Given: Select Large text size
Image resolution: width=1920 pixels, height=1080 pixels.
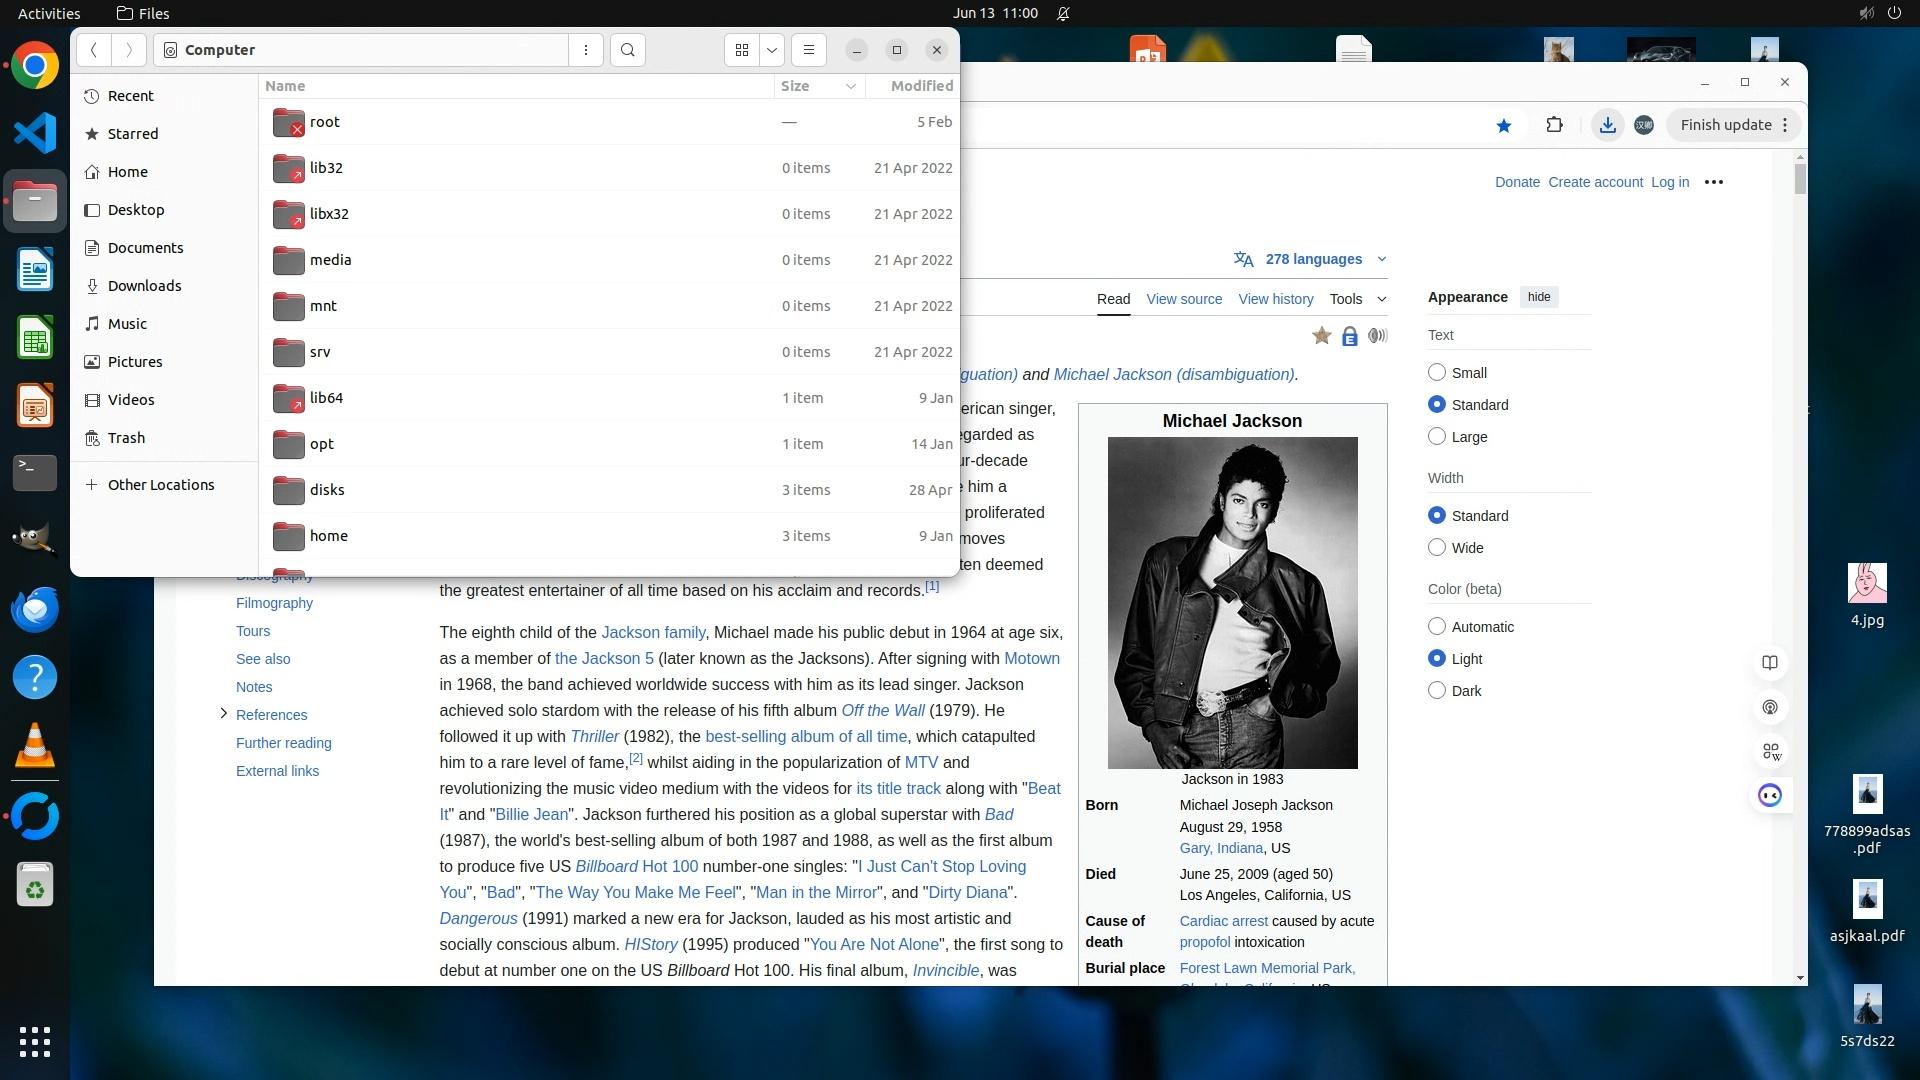Looking at the screenshot, I should pyautogui.click(x=1437, y=437).
